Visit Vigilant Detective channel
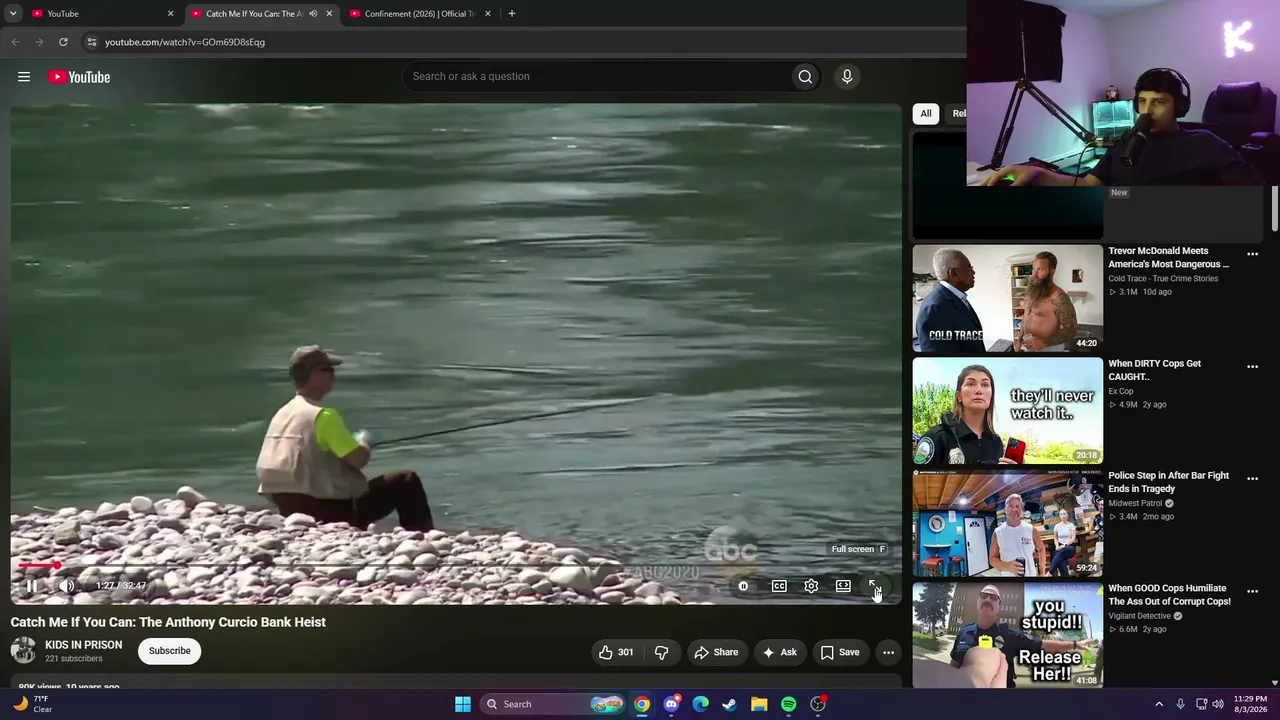Viewport: 1280px width, 720px height. click(1139, 616)
